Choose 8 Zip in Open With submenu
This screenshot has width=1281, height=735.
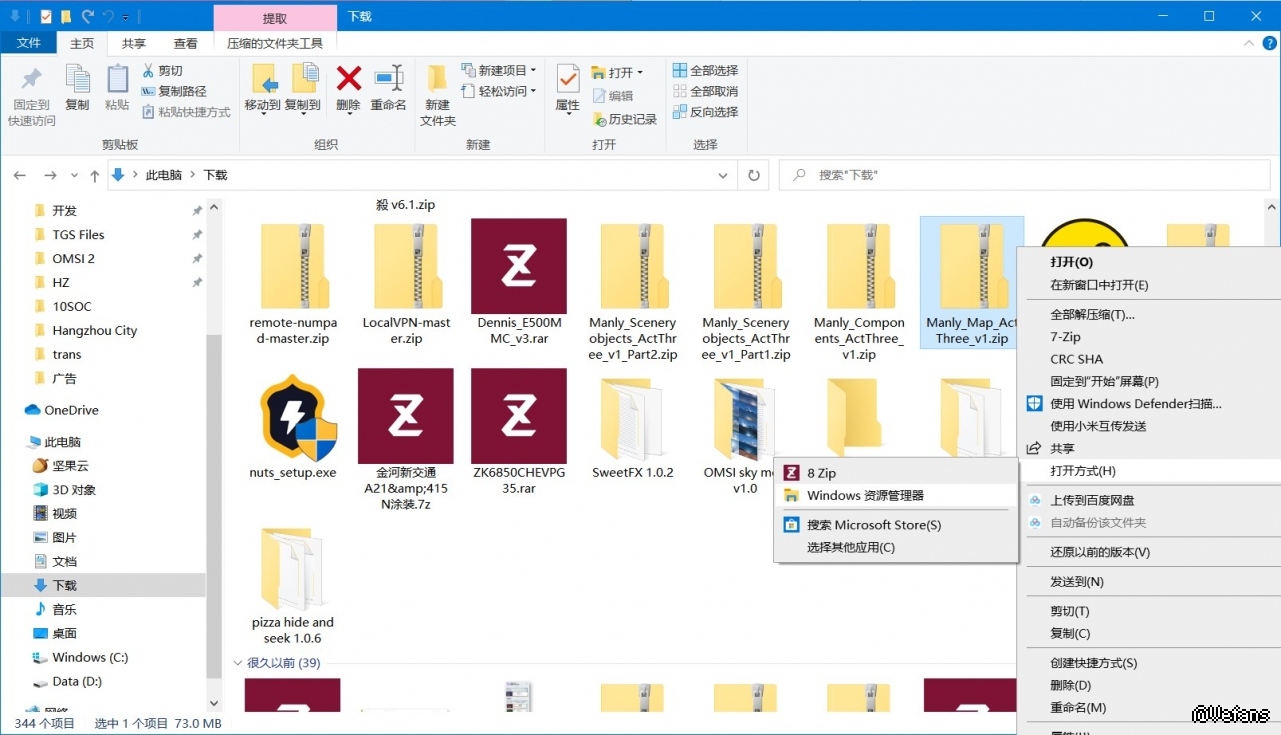click(x=821, y=473)
